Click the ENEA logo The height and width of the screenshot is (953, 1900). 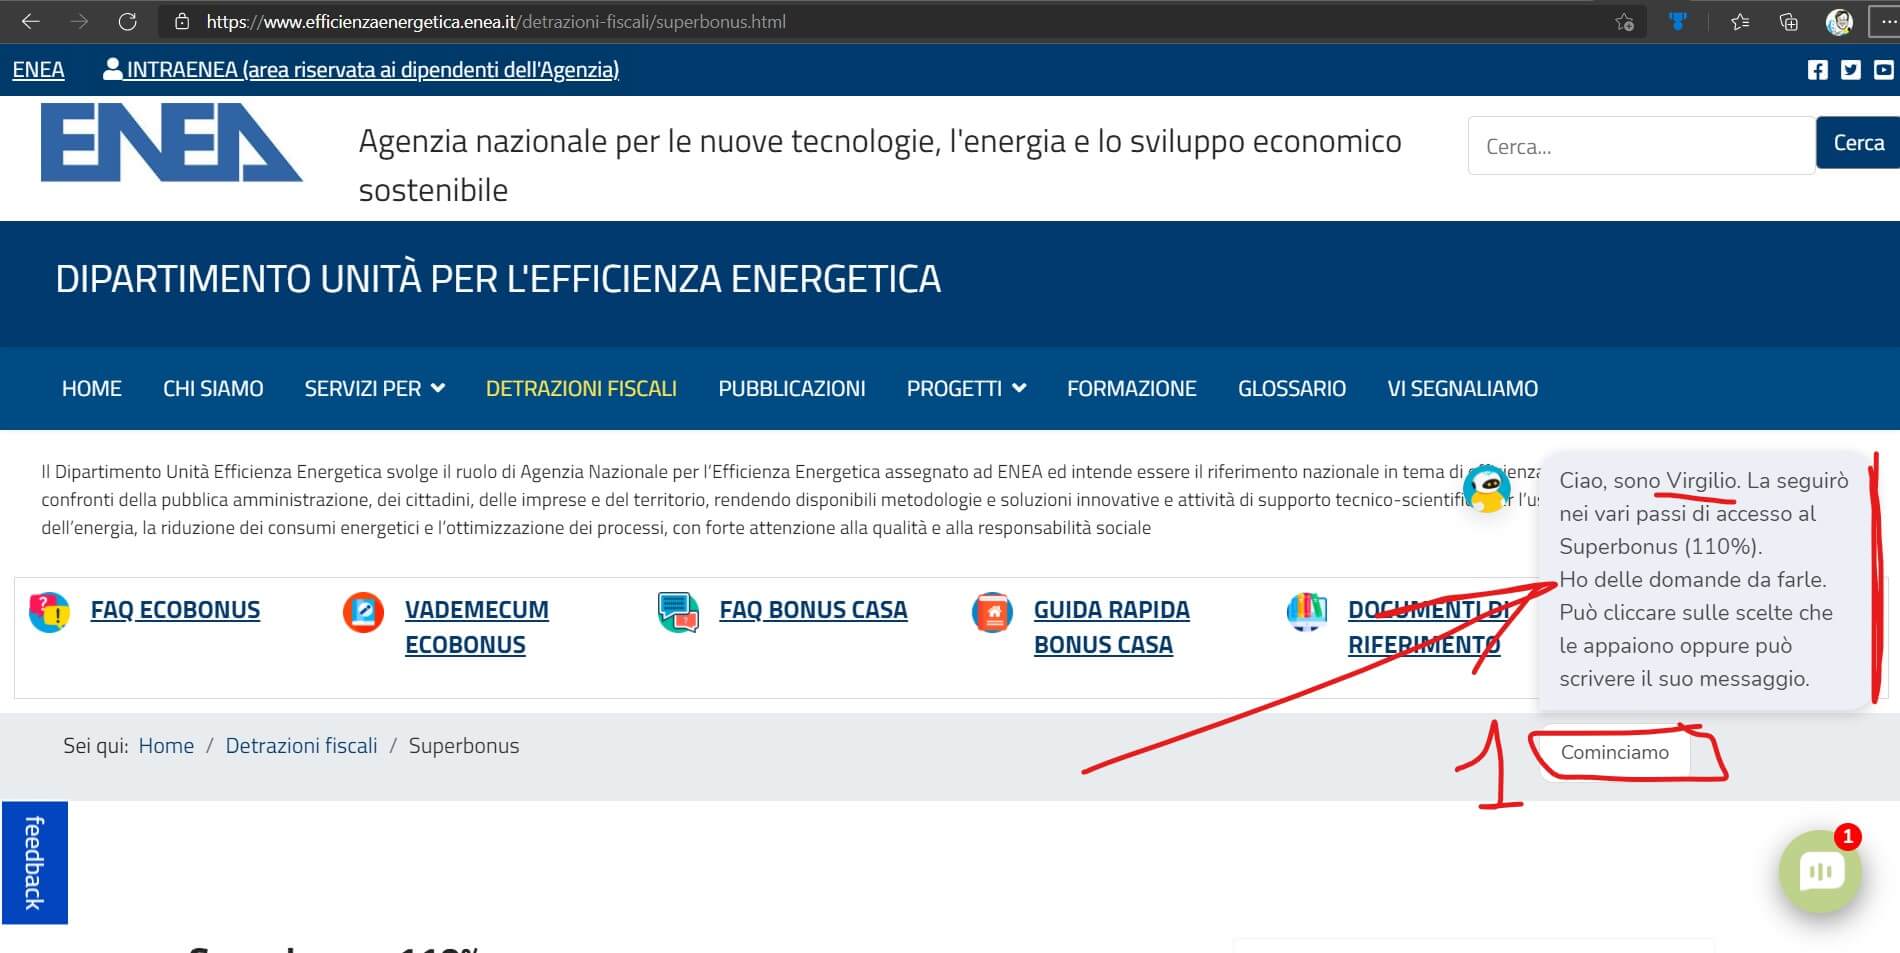(170, 143)
